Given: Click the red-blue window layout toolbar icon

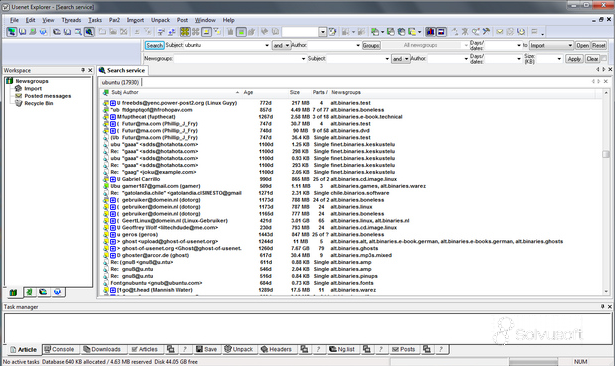Looking at the screenshot, I should pyautogui.click(x=441, y=32).
